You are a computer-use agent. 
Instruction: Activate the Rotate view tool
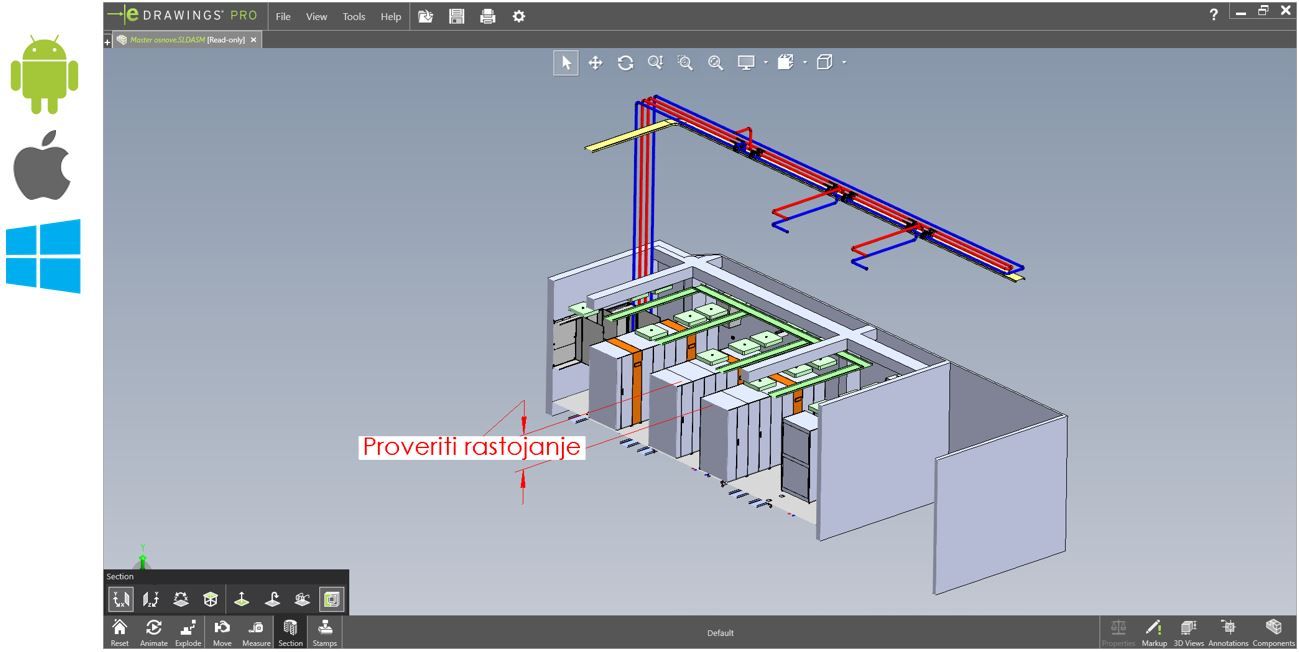[626, 63]
